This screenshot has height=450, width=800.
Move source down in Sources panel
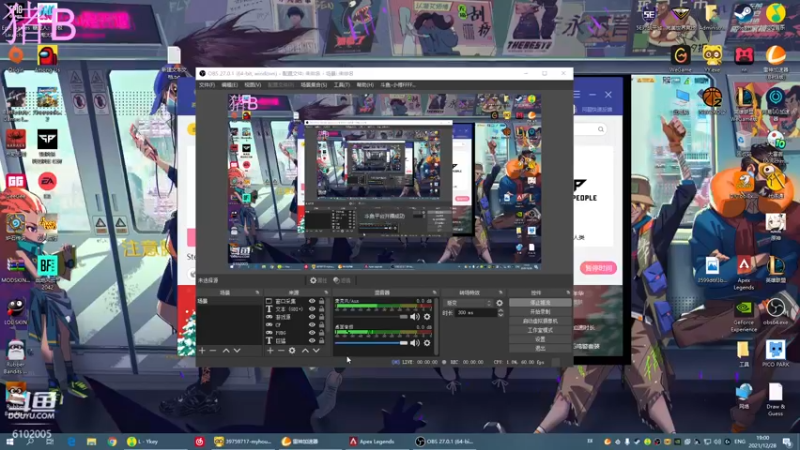point(316,351)
